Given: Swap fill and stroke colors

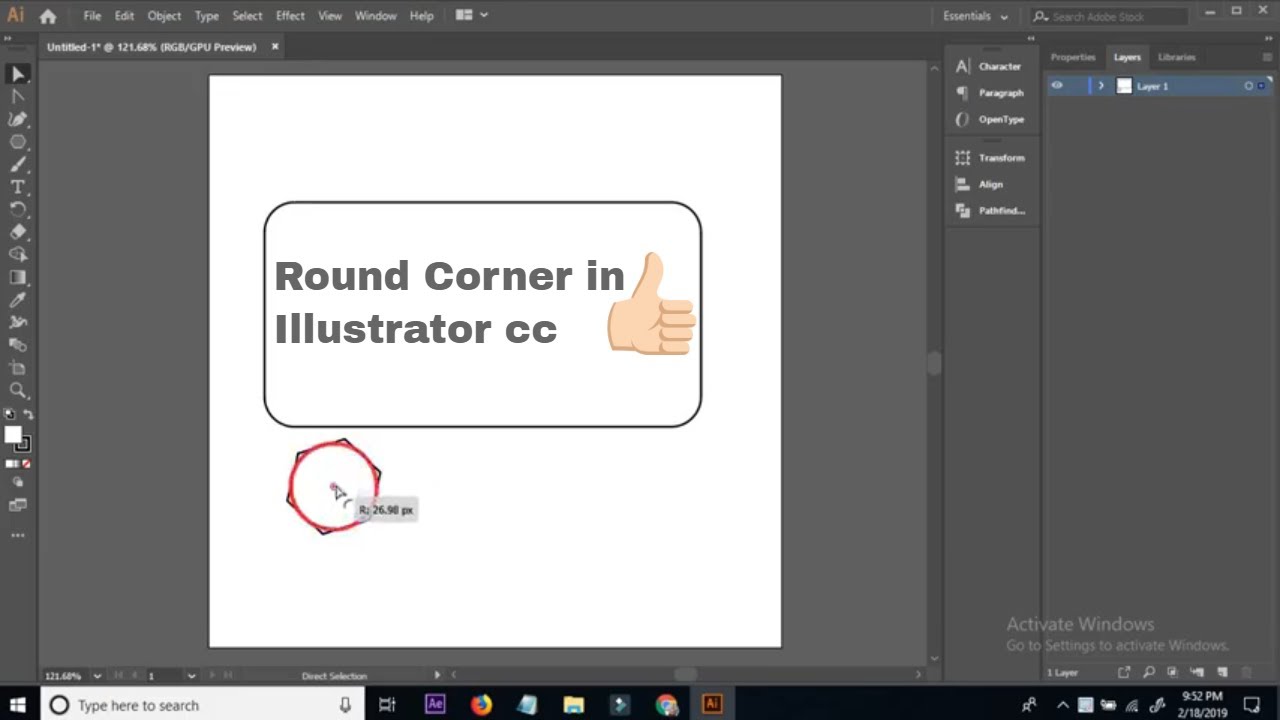Looking at the screenshot, I should [28, 414].
